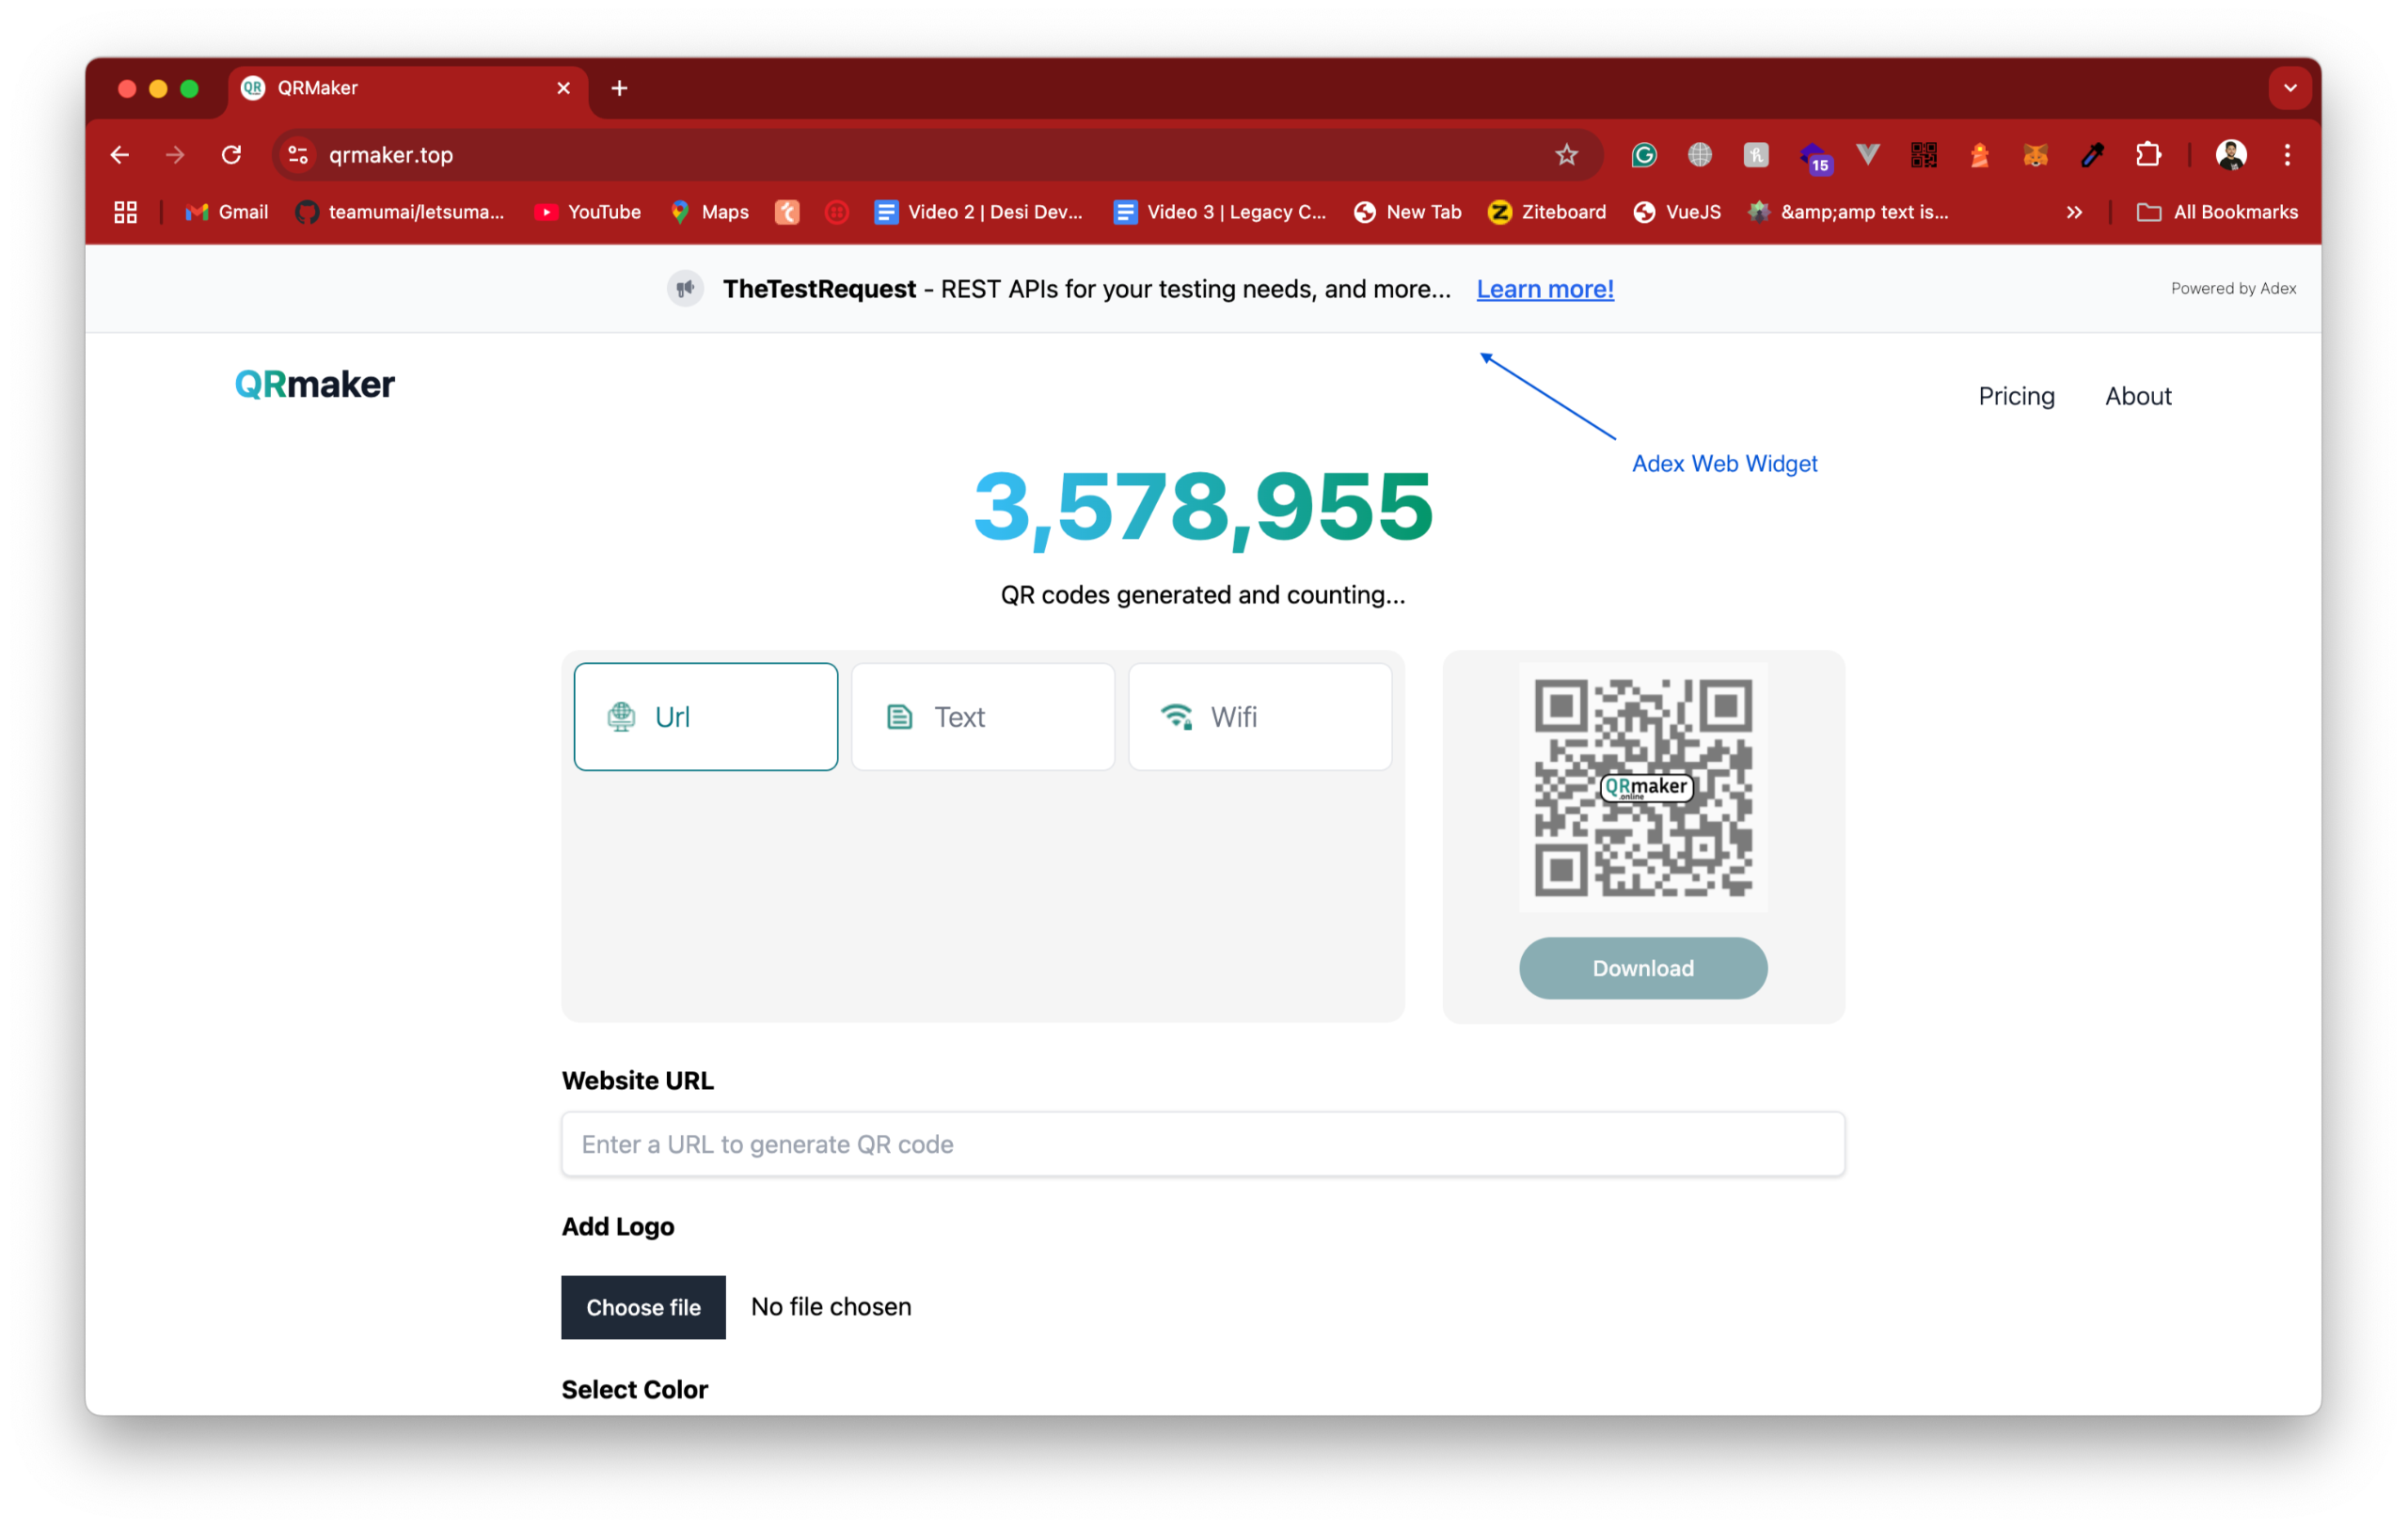Image resolution: width=2408 pixels, height=1530 pixels.
Task: Click the Grammarly extension icon
Action: click(1641, 156)
